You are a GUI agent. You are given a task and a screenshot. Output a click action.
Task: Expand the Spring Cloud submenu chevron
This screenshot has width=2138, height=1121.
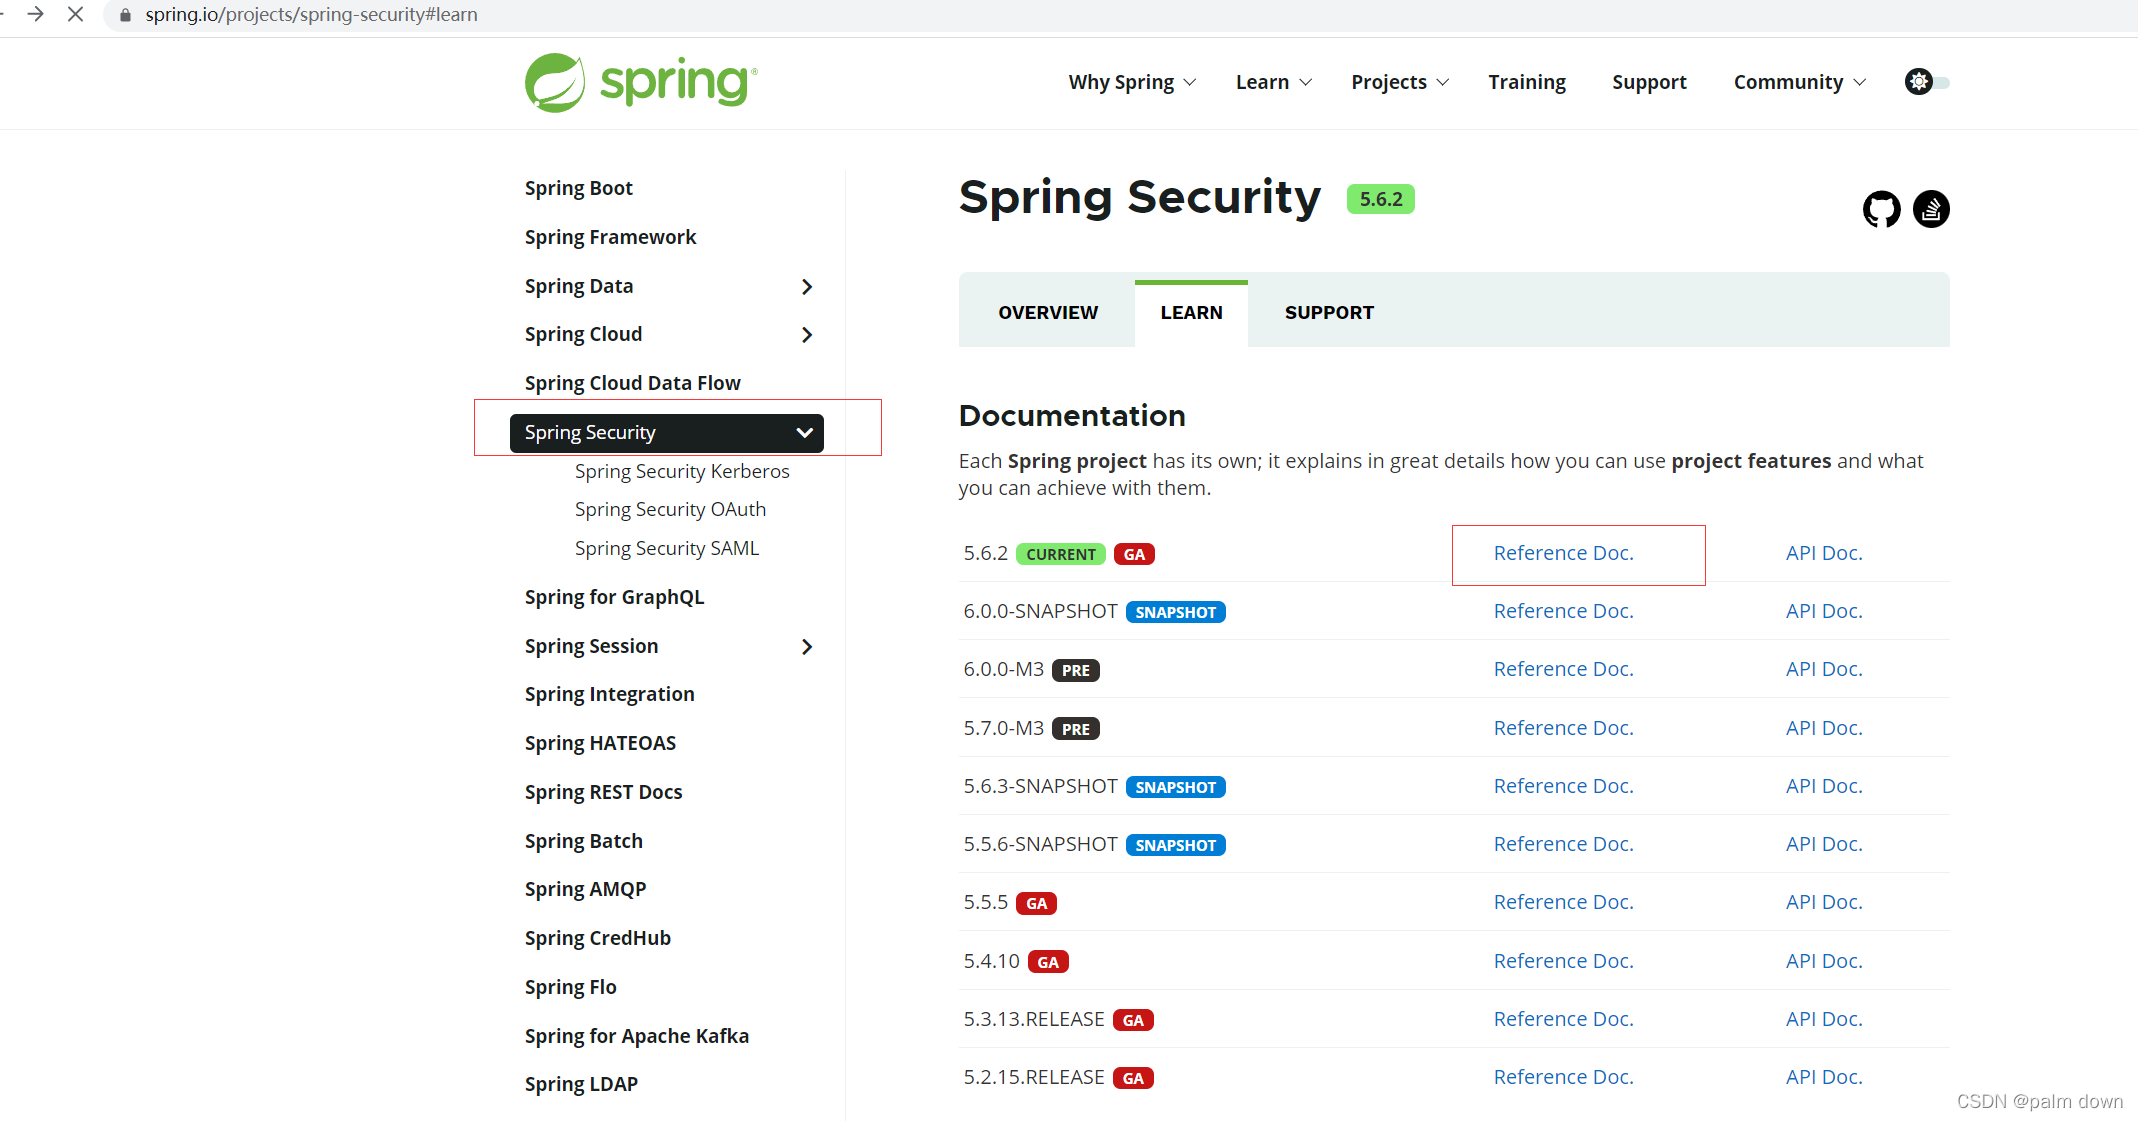(x=807, y=335)
